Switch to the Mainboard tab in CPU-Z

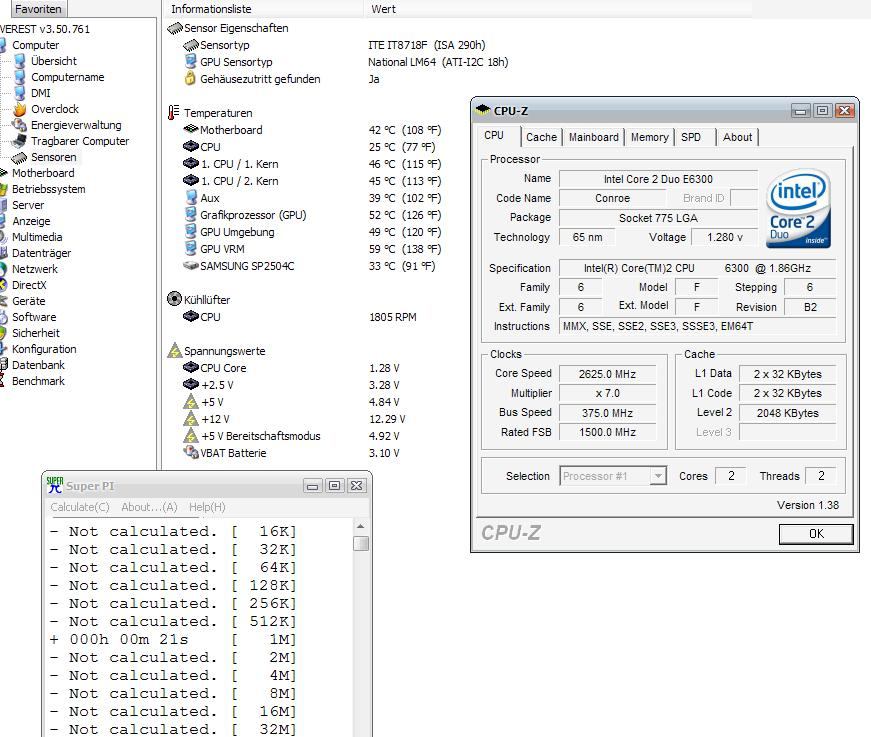tap(593, 137)
